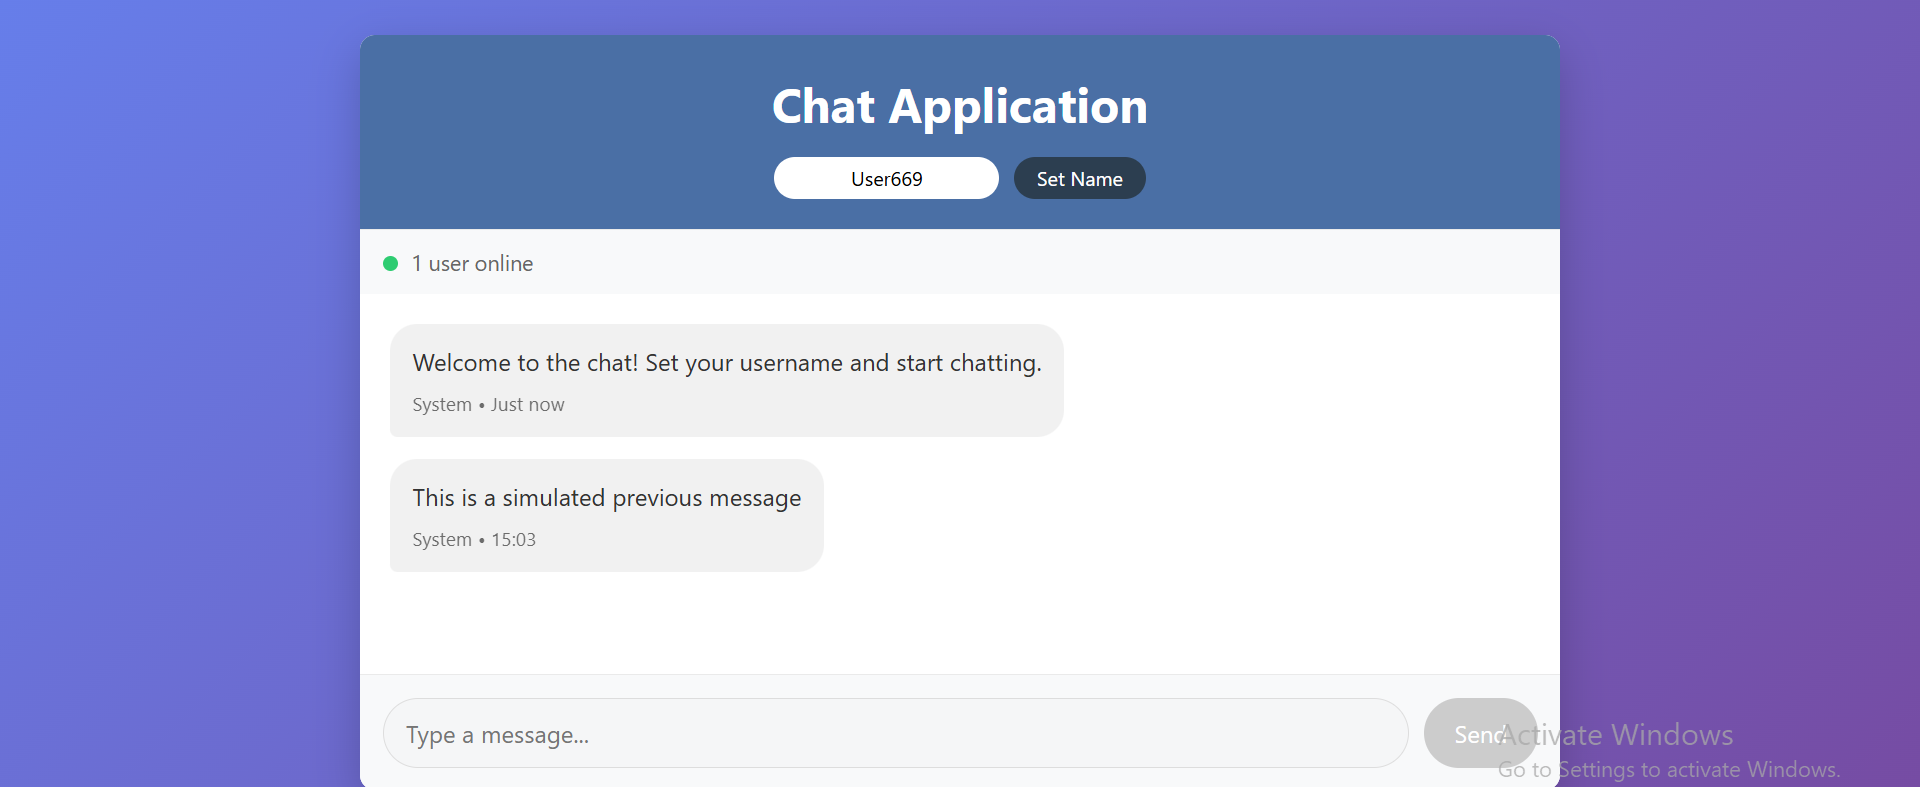Click the "System" sender under the welcome message
This screenshot has width=1920, height=787.
[442, 405]
